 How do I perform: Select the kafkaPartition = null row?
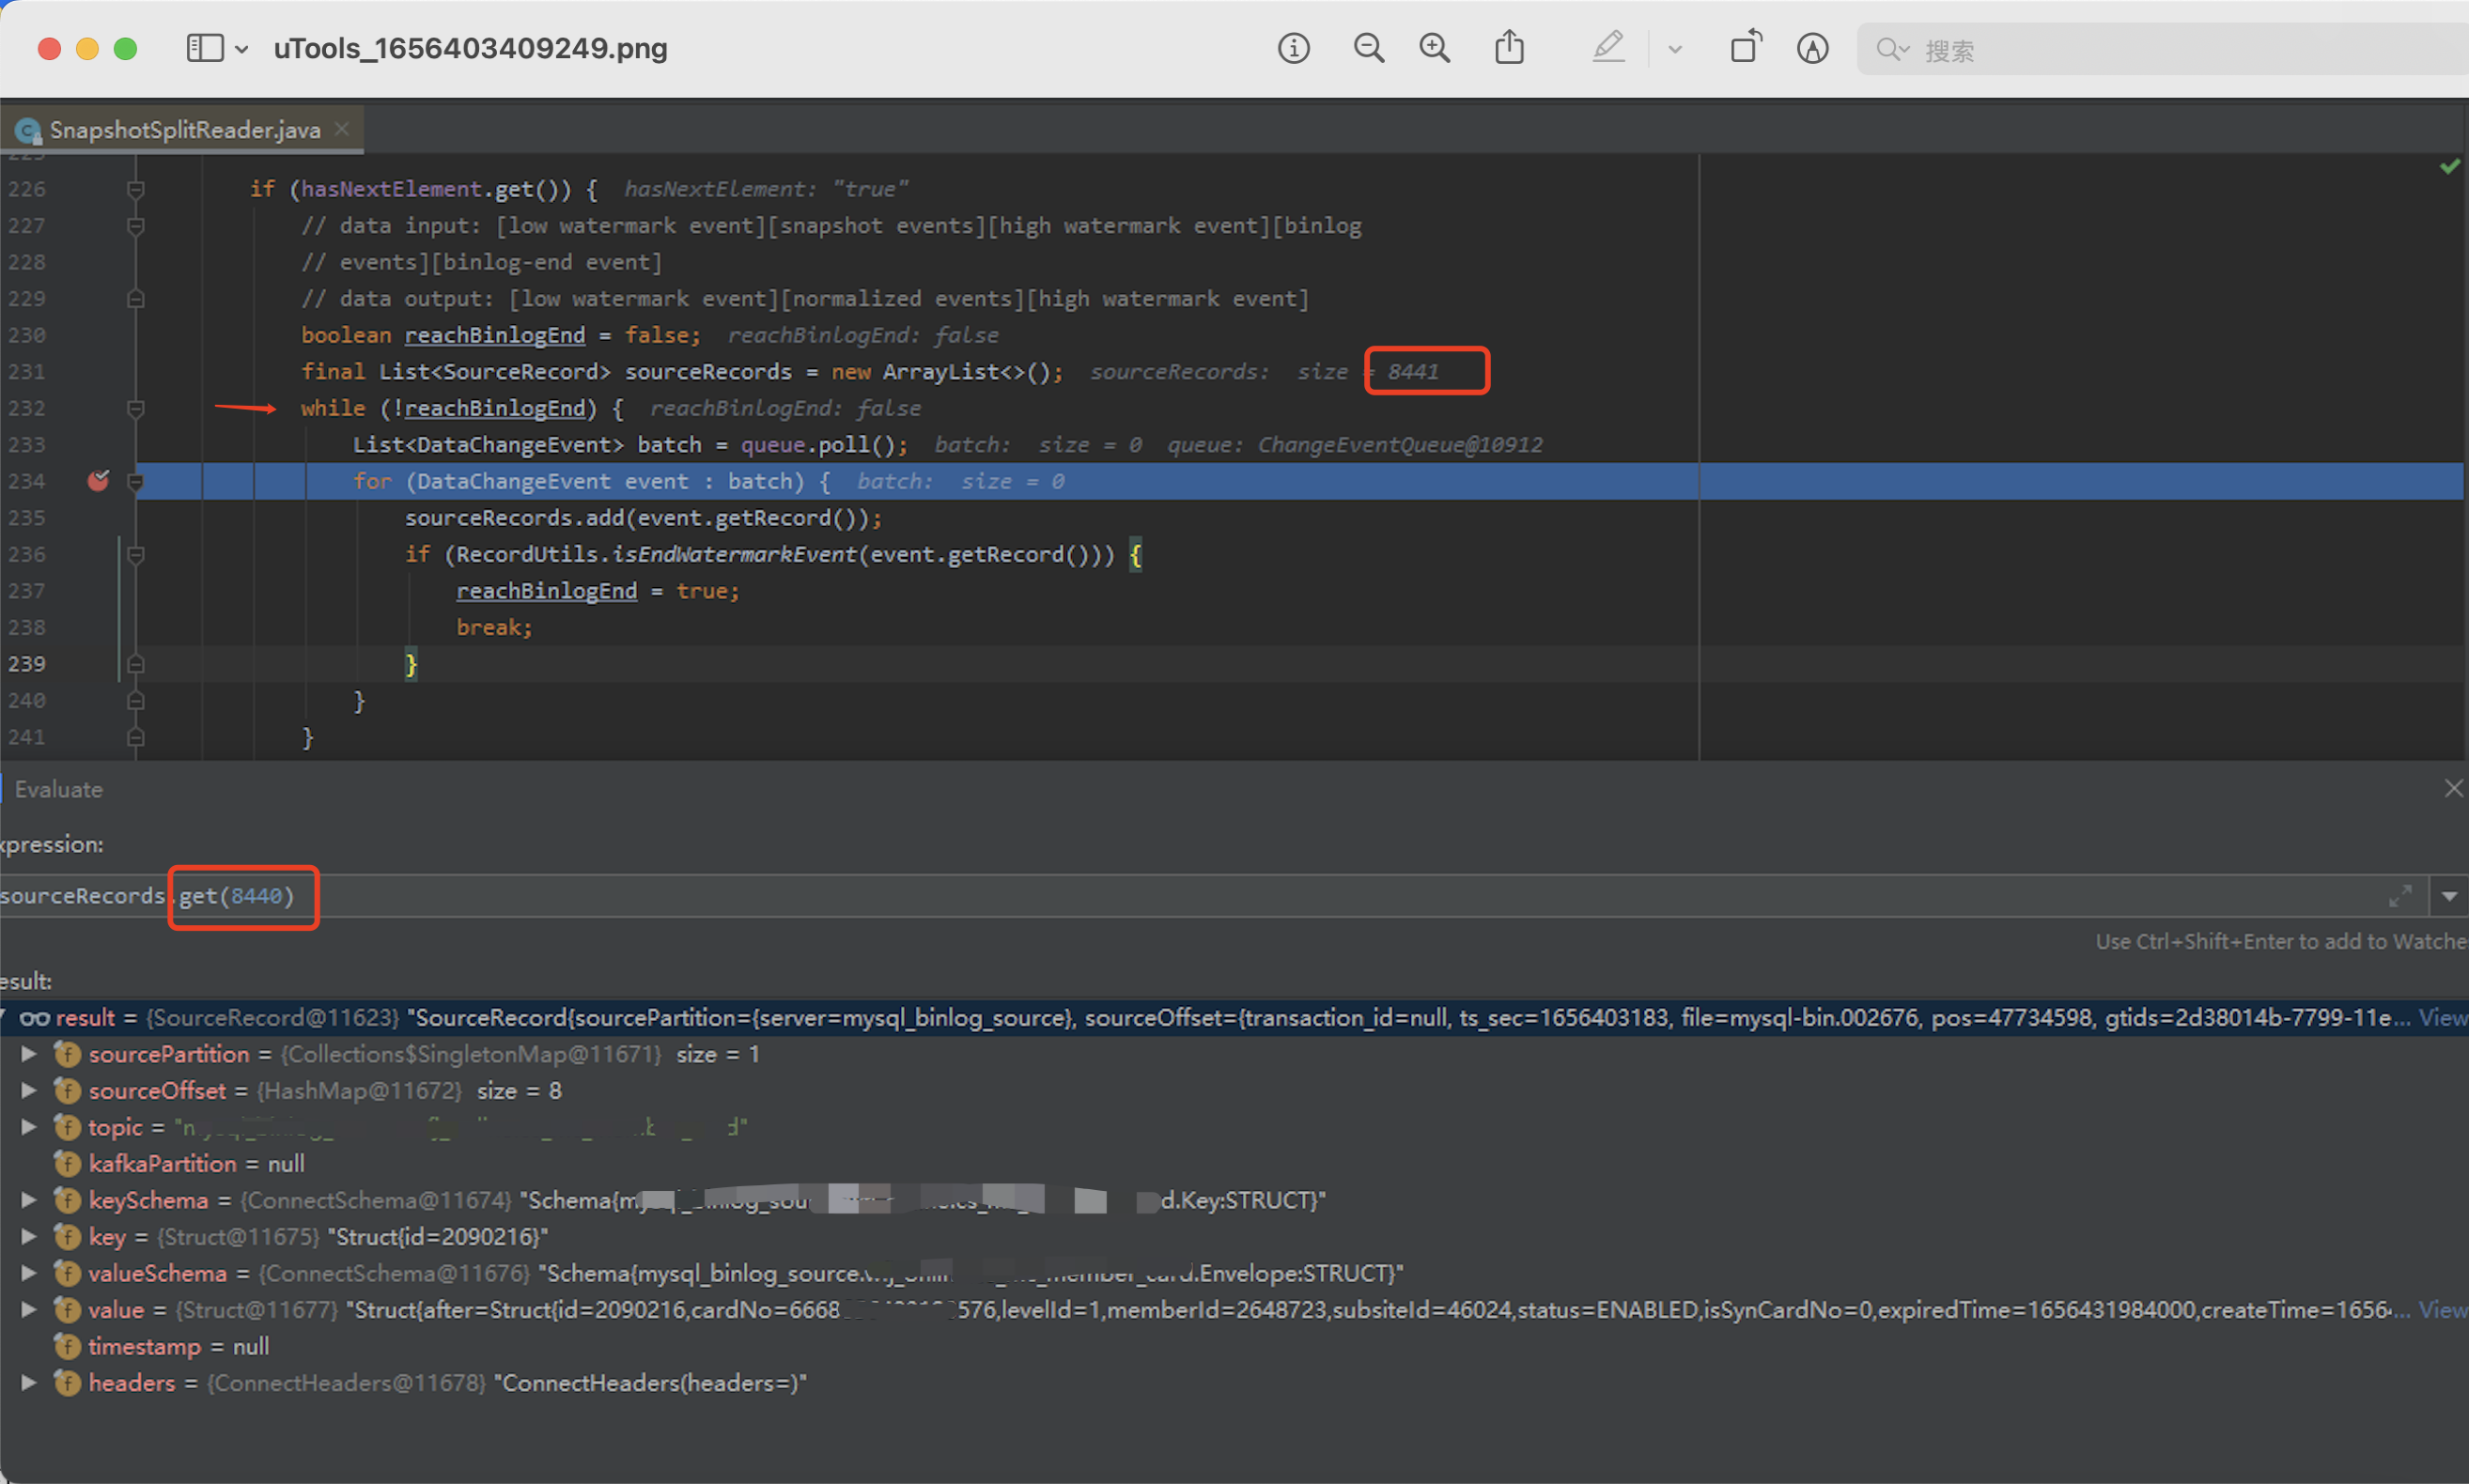[1234, 1164]
